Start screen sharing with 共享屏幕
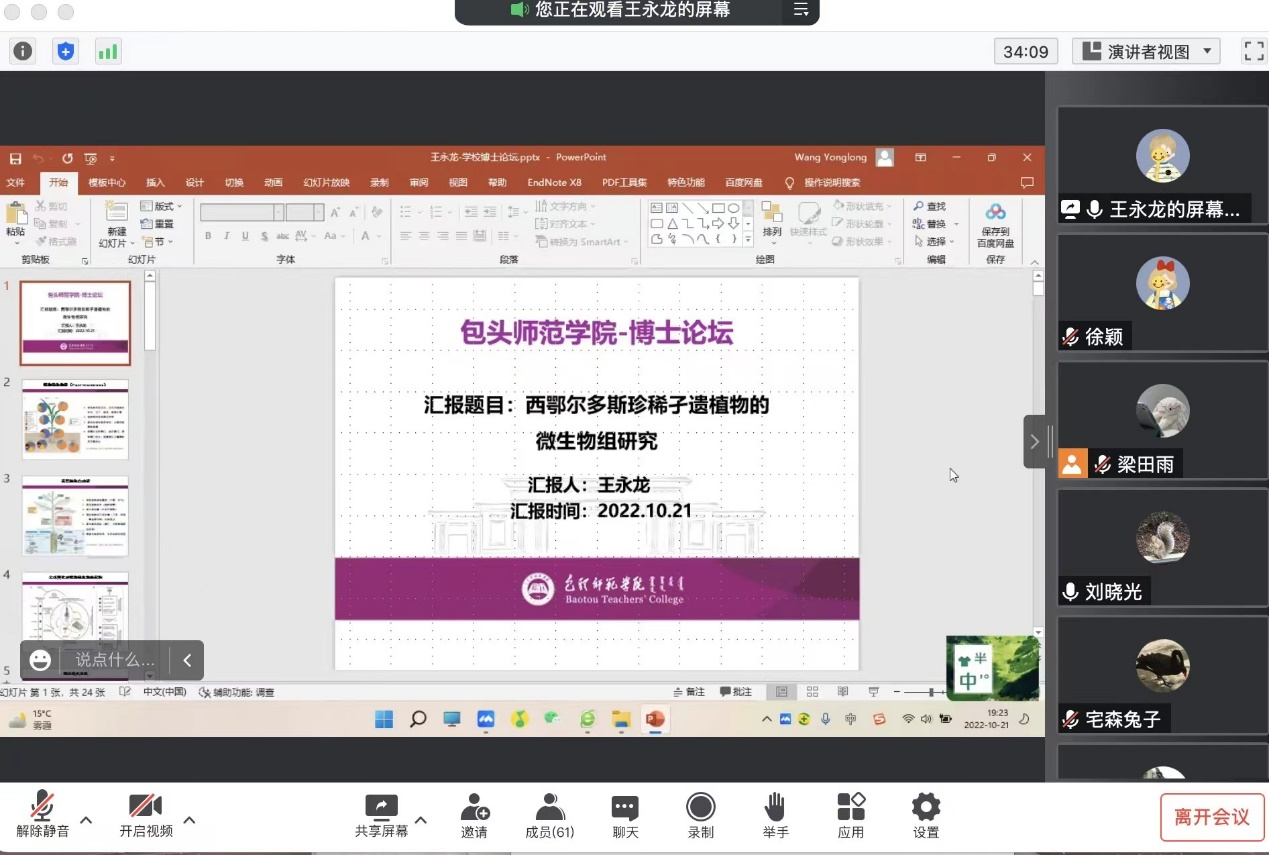This screenshot has height=855, width=1269. [381, 814]
